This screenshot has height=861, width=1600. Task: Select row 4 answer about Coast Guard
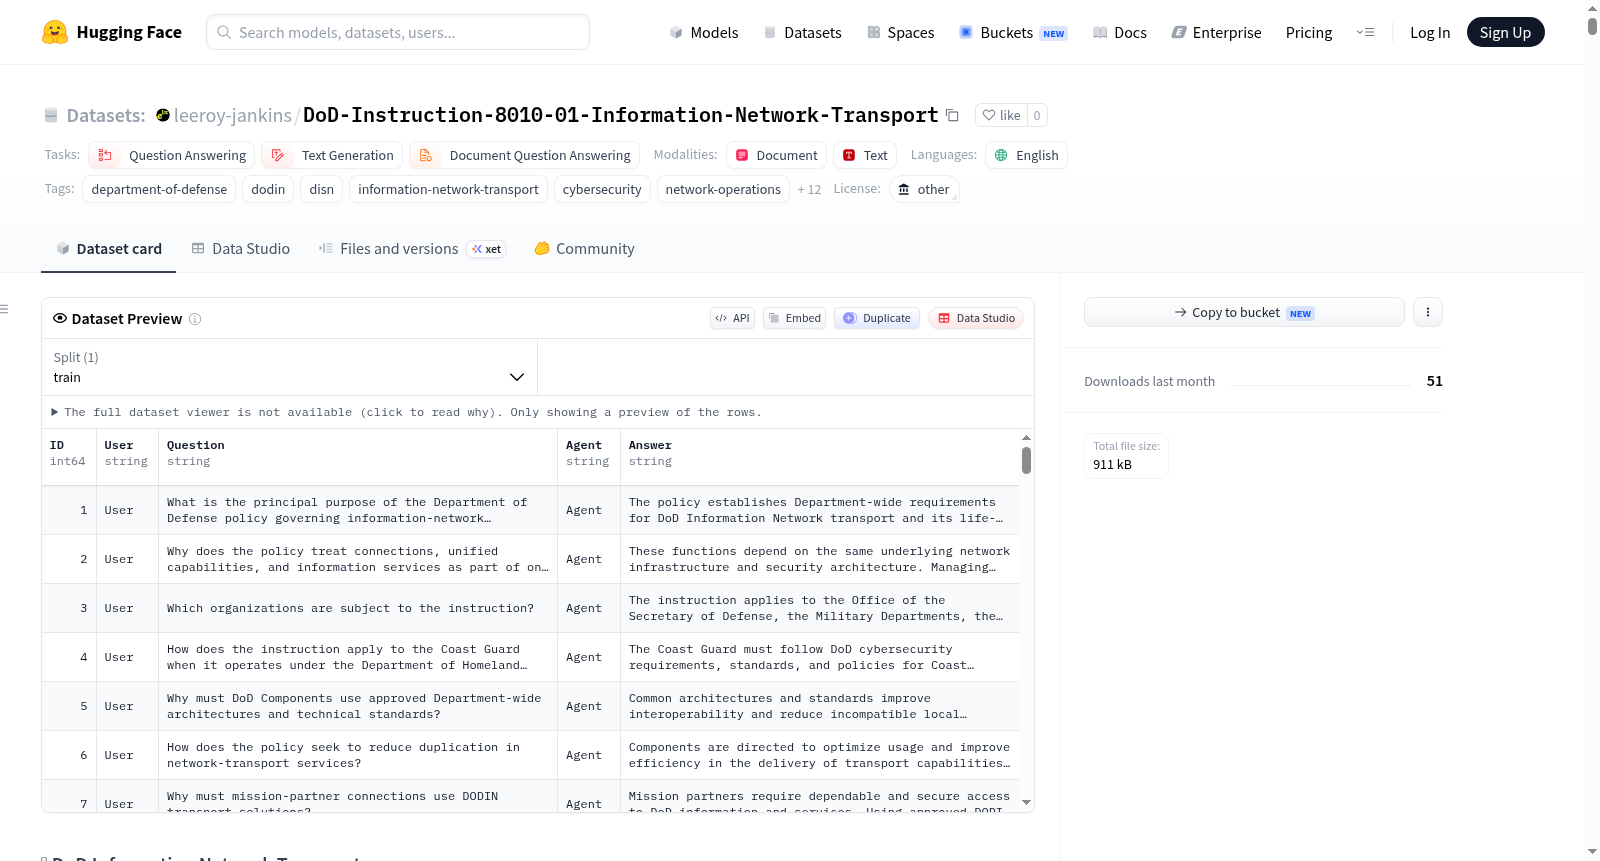[x=820, y=657]
